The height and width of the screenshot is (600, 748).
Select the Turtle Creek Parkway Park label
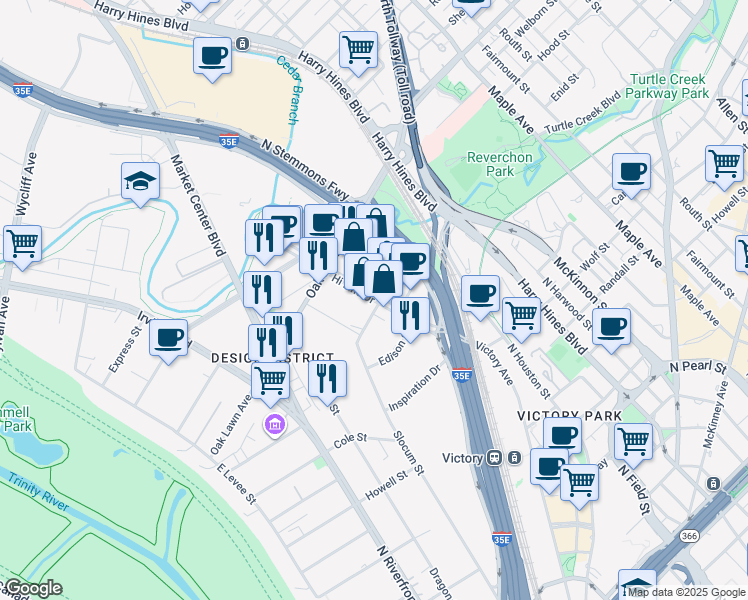(x=669, y=86)
